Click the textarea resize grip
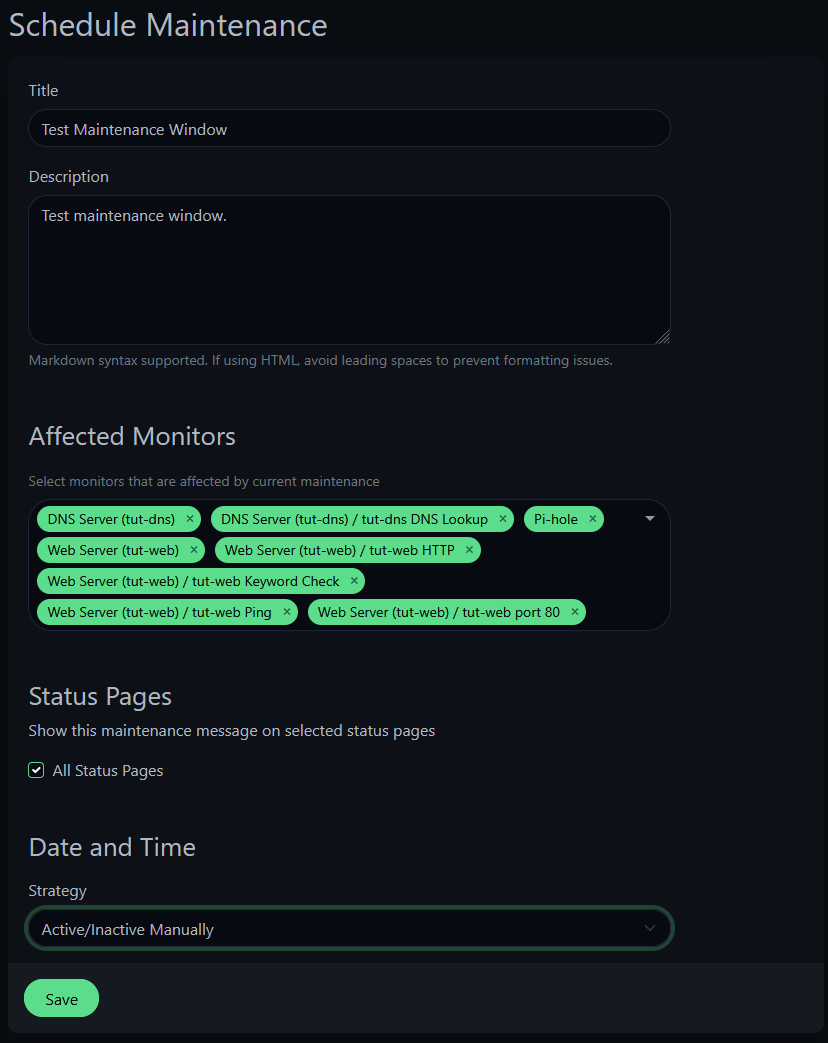 click(x=663, y=337)
